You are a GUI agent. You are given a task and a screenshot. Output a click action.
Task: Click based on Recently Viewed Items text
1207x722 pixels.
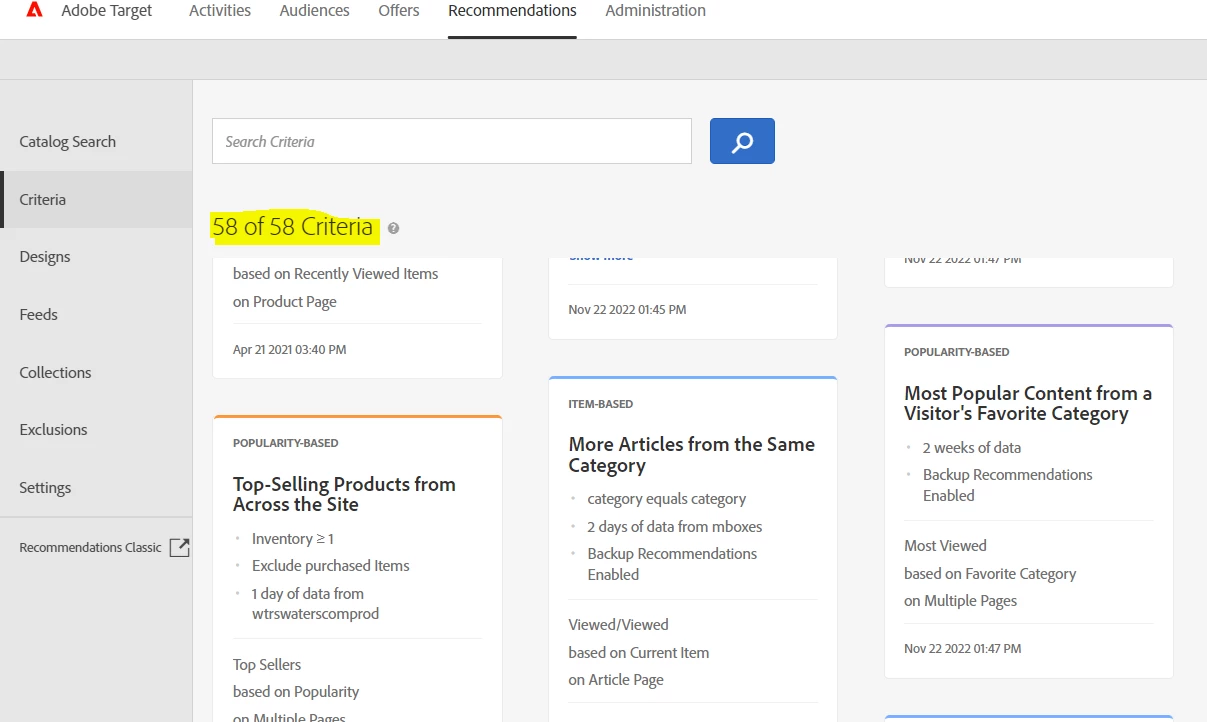(x=336, y=274)
